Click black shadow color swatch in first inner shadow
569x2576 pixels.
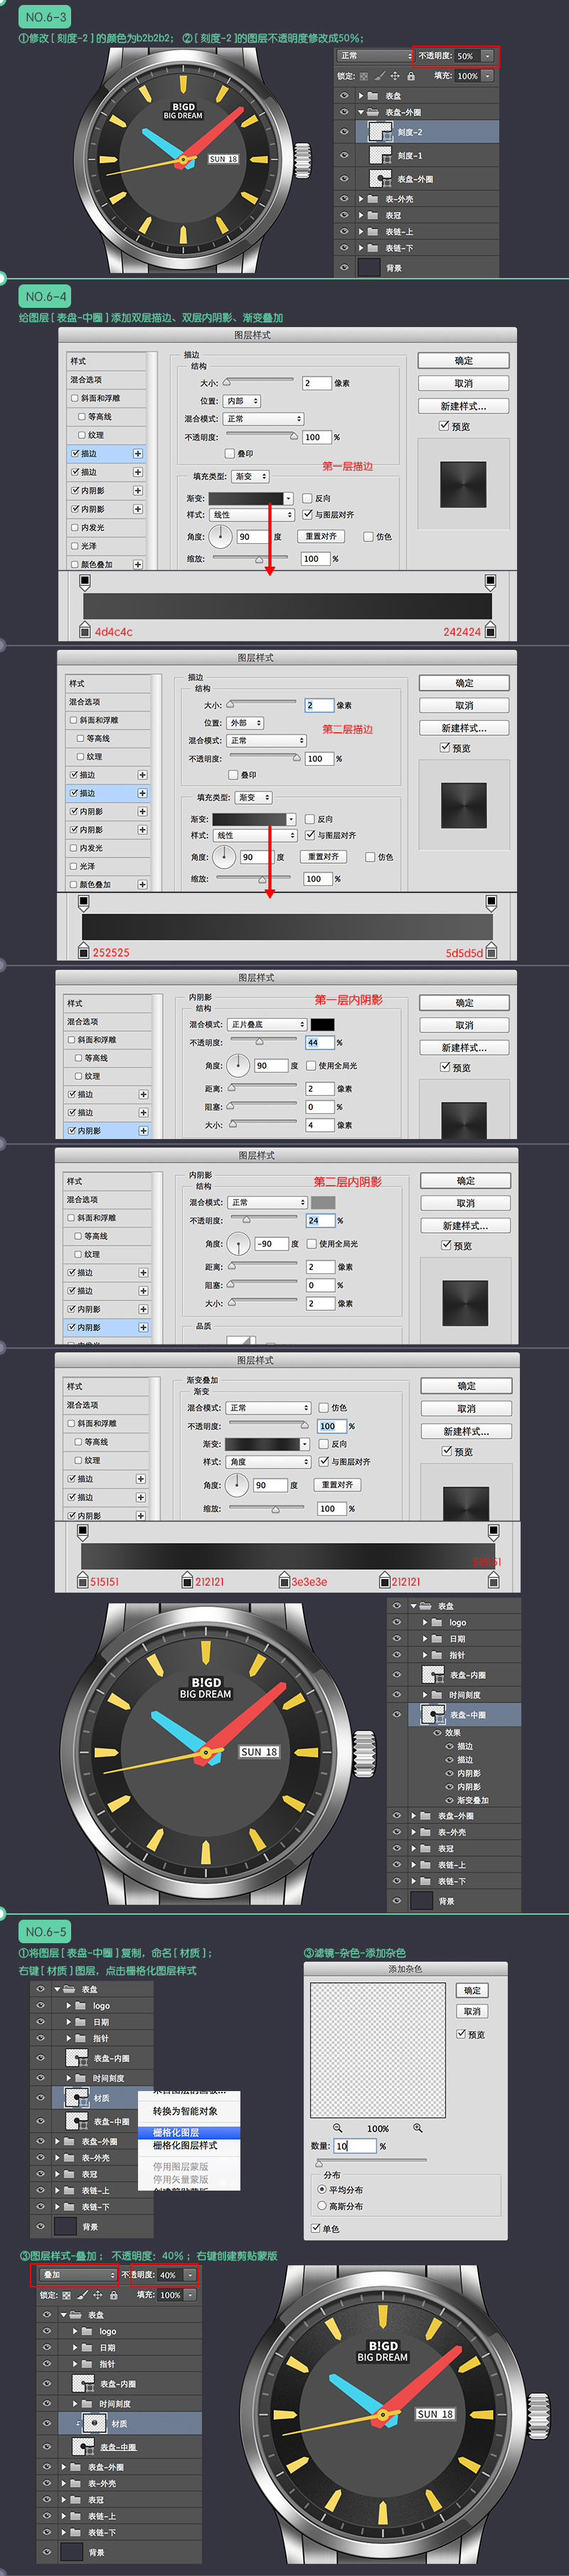(x=322, y=1024)
